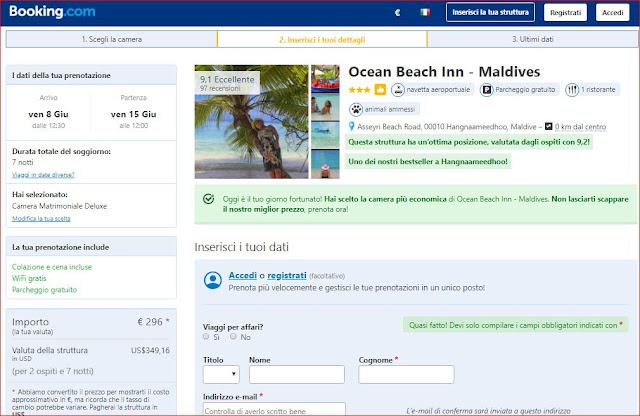Click Uno dei nostri bestseller a Hangnaameedhoo banner

[x=428, y=161]
